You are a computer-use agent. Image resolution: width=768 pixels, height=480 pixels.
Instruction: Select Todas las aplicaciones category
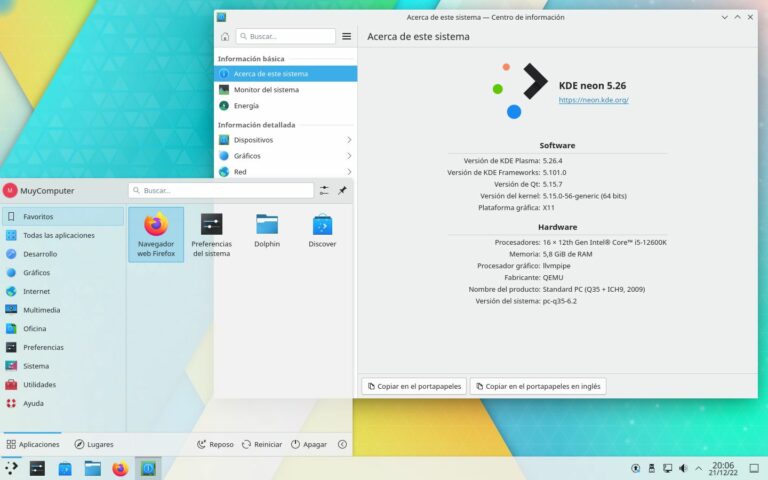[63, 235]
